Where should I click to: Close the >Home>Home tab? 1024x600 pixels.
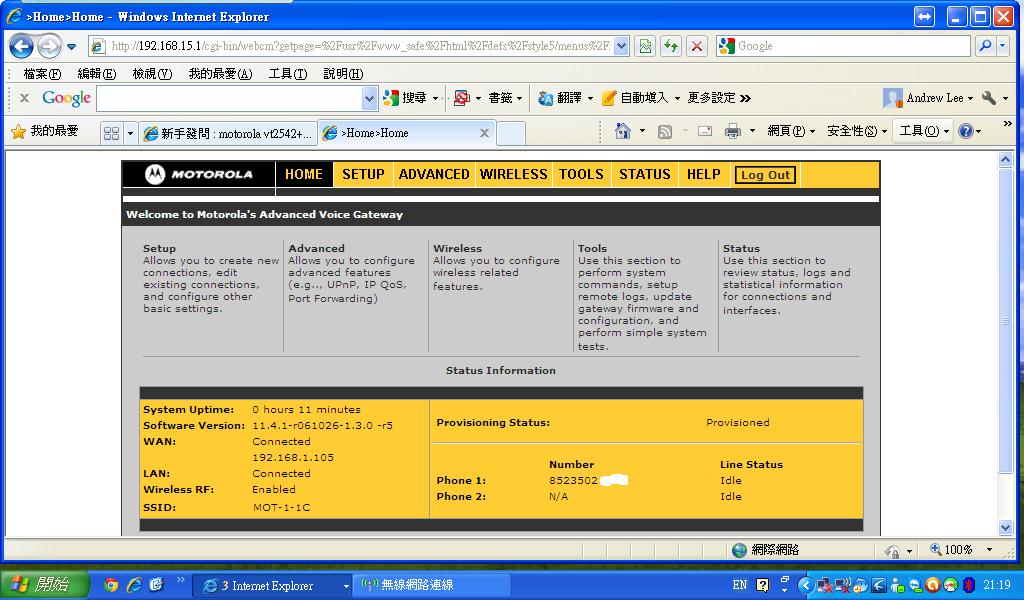pyautogui.click(x=484, y=133)
